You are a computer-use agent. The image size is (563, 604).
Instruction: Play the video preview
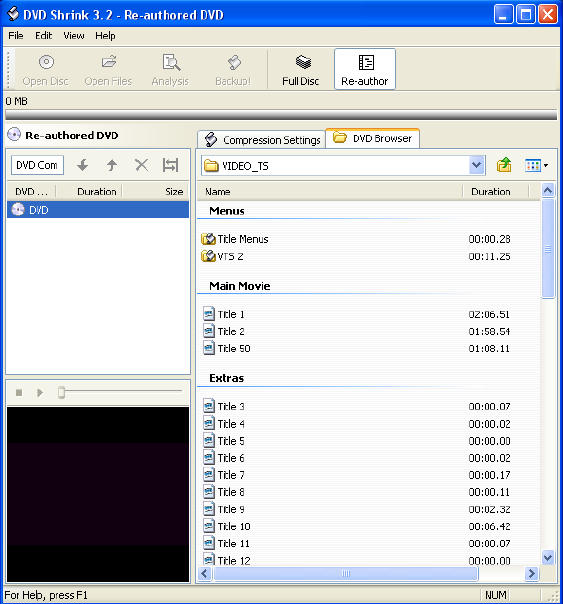(x=40, y=393)
